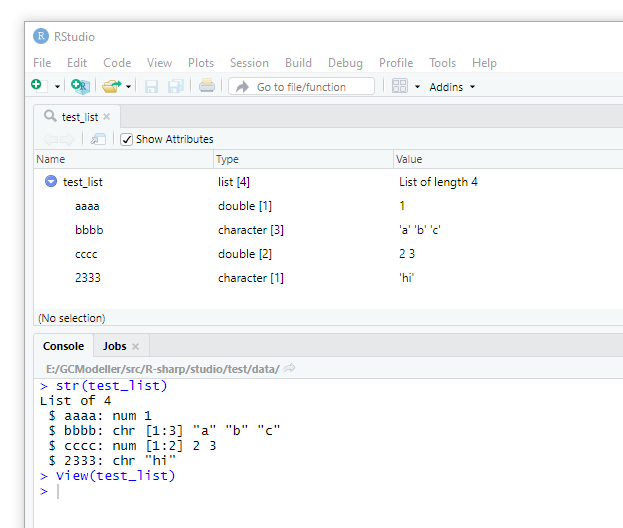Collapse the test_list tree node
This screenshot has width=623, height=528.
(50, 182)
